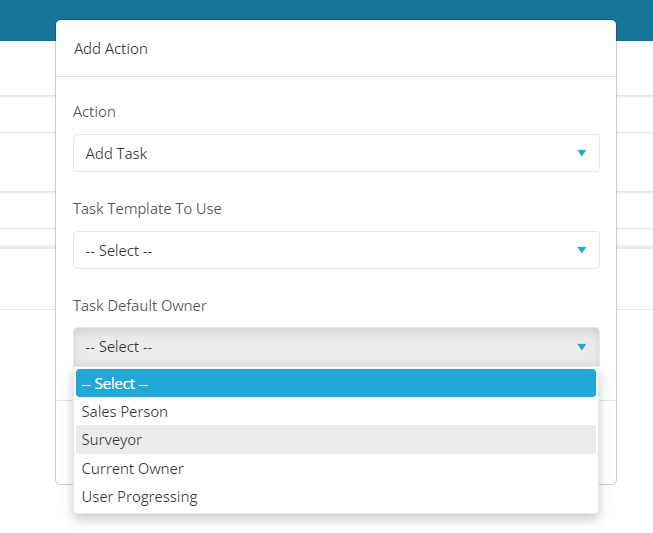The width and height of the screenshot is (653, 533).
Task: Click the Action field's dropdown arrow
Action: [582, 153]
